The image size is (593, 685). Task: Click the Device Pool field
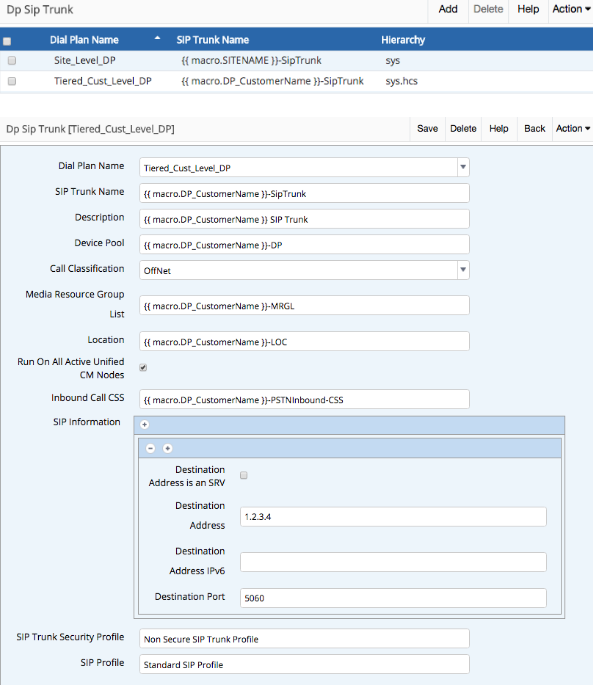pos(304,244)
